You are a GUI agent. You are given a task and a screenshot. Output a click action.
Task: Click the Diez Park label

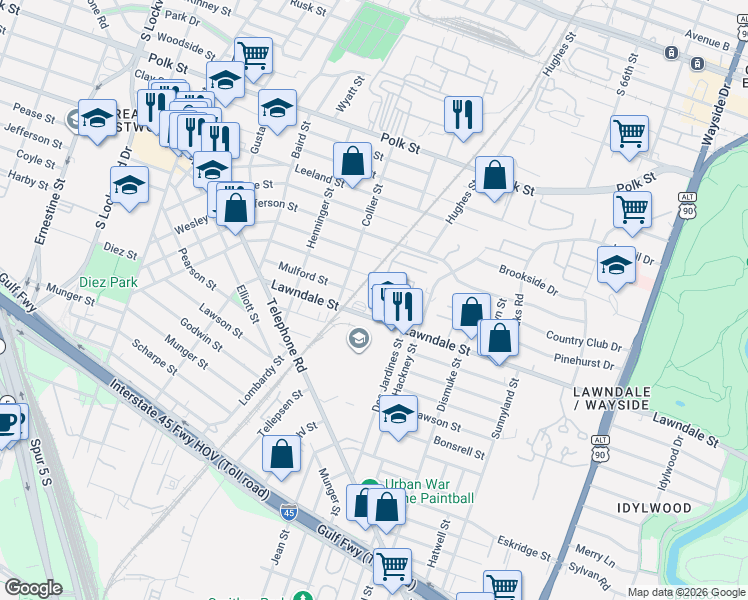click(108, 282)
